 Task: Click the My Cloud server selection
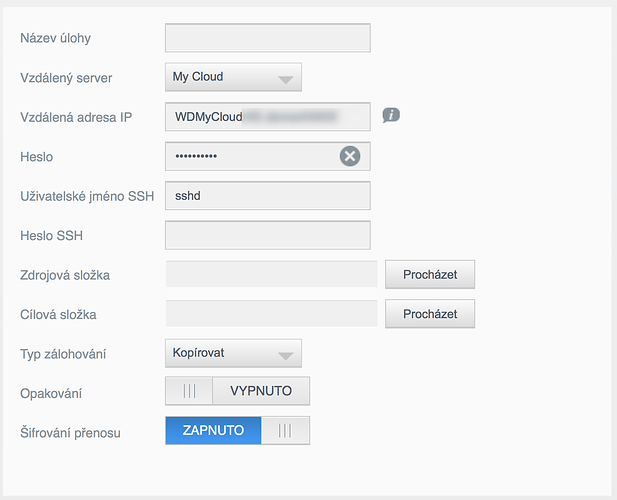pyautogui.click(x=215, y=77)
